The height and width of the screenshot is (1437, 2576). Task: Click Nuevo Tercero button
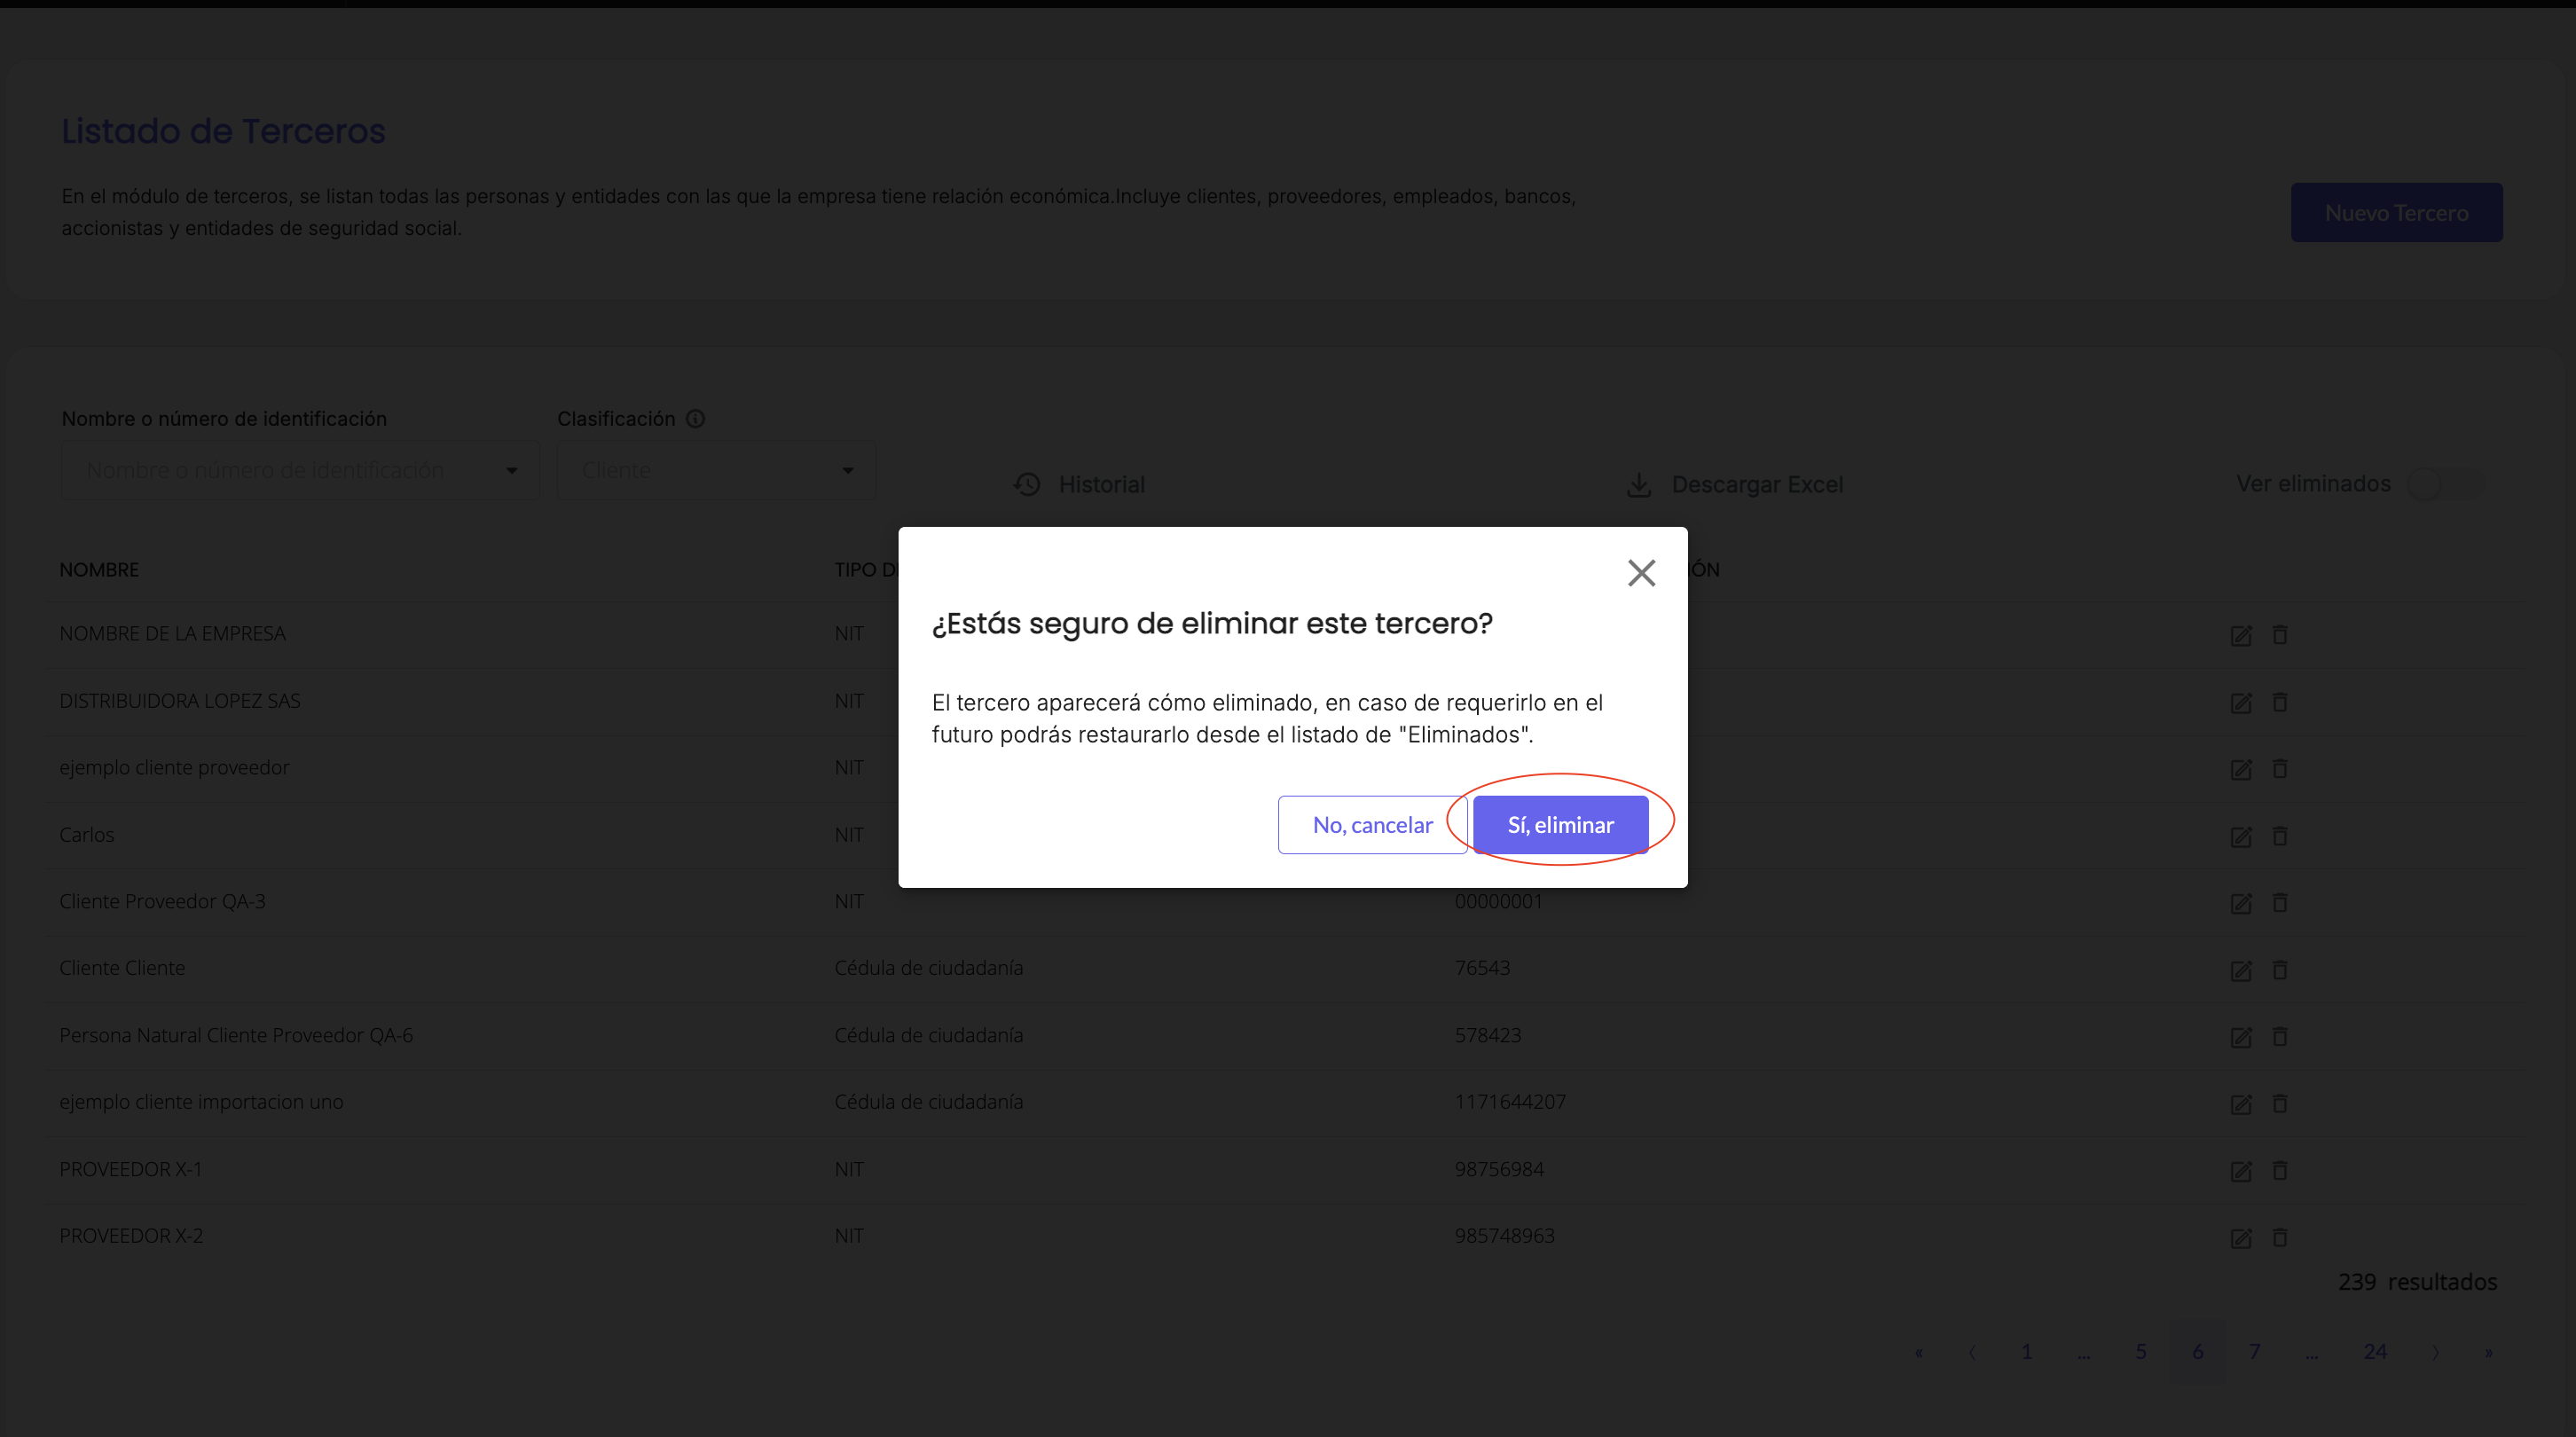(x=2396, y=212)
